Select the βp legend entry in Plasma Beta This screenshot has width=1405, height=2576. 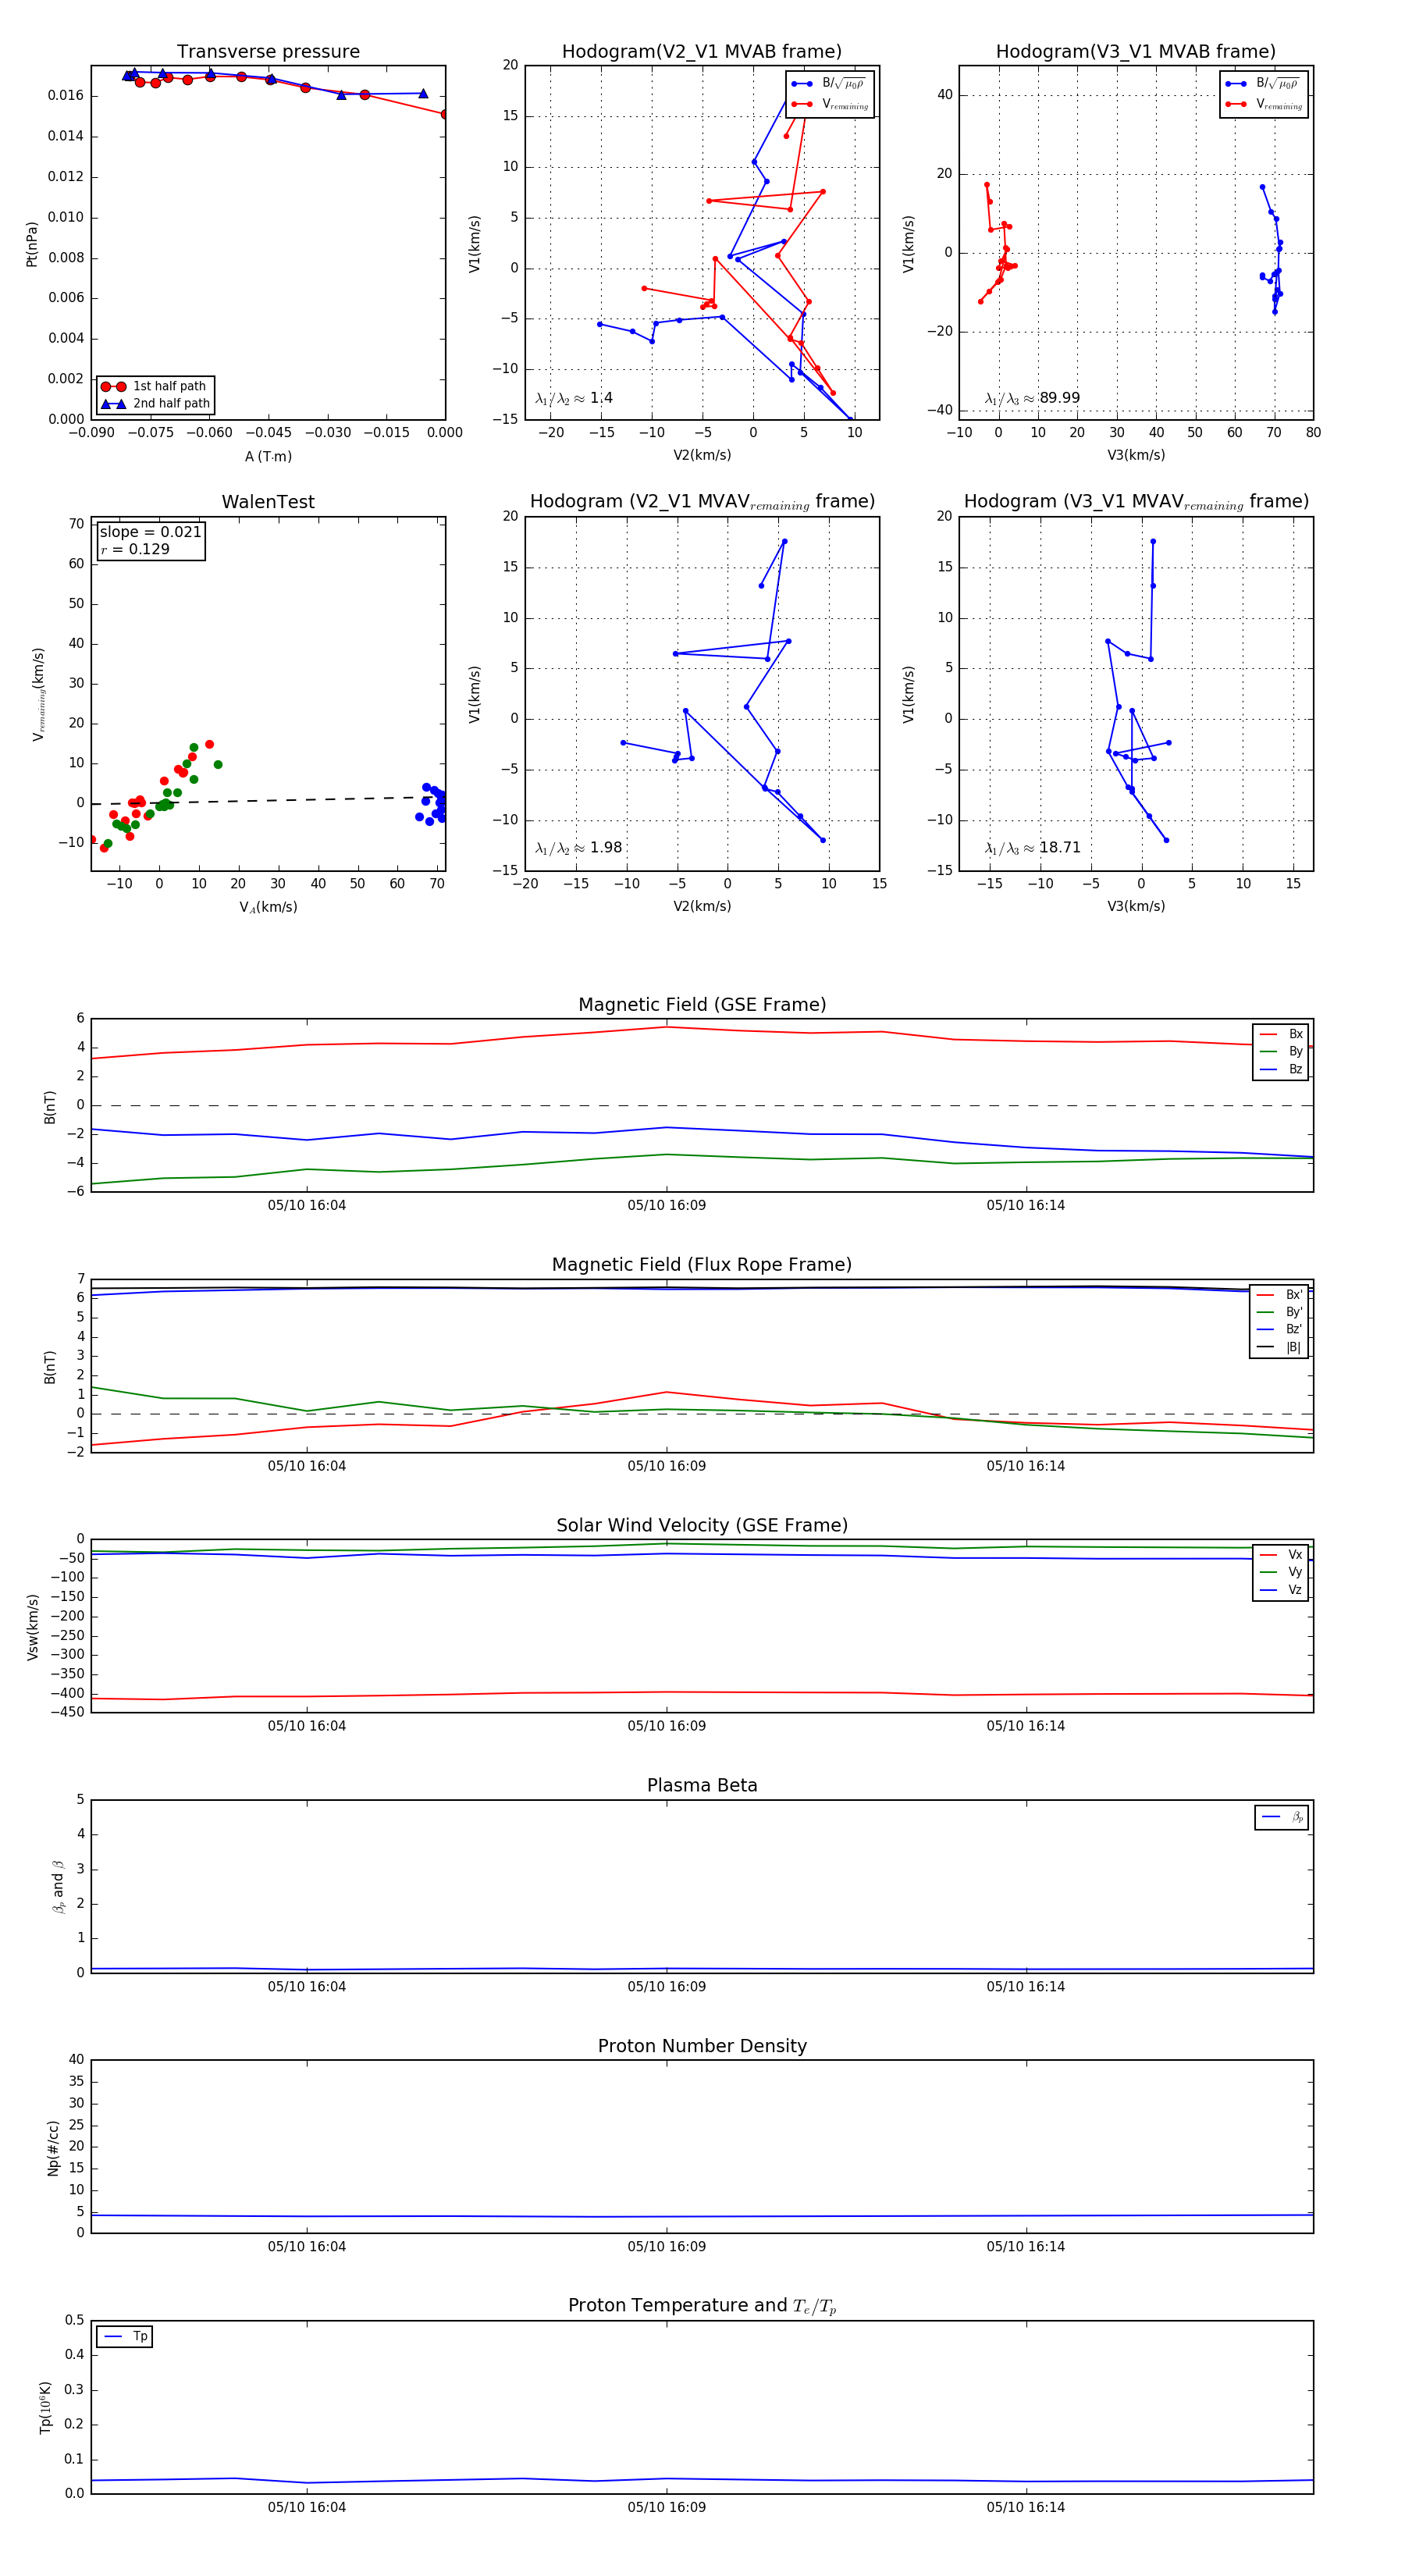point(1282,1817)
